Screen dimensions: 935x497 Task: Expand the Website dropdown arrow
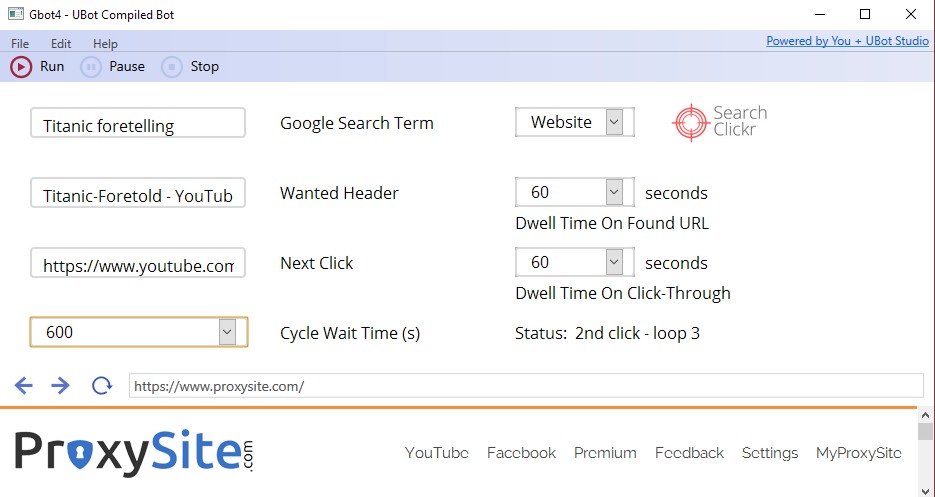[x=614, y=122]
